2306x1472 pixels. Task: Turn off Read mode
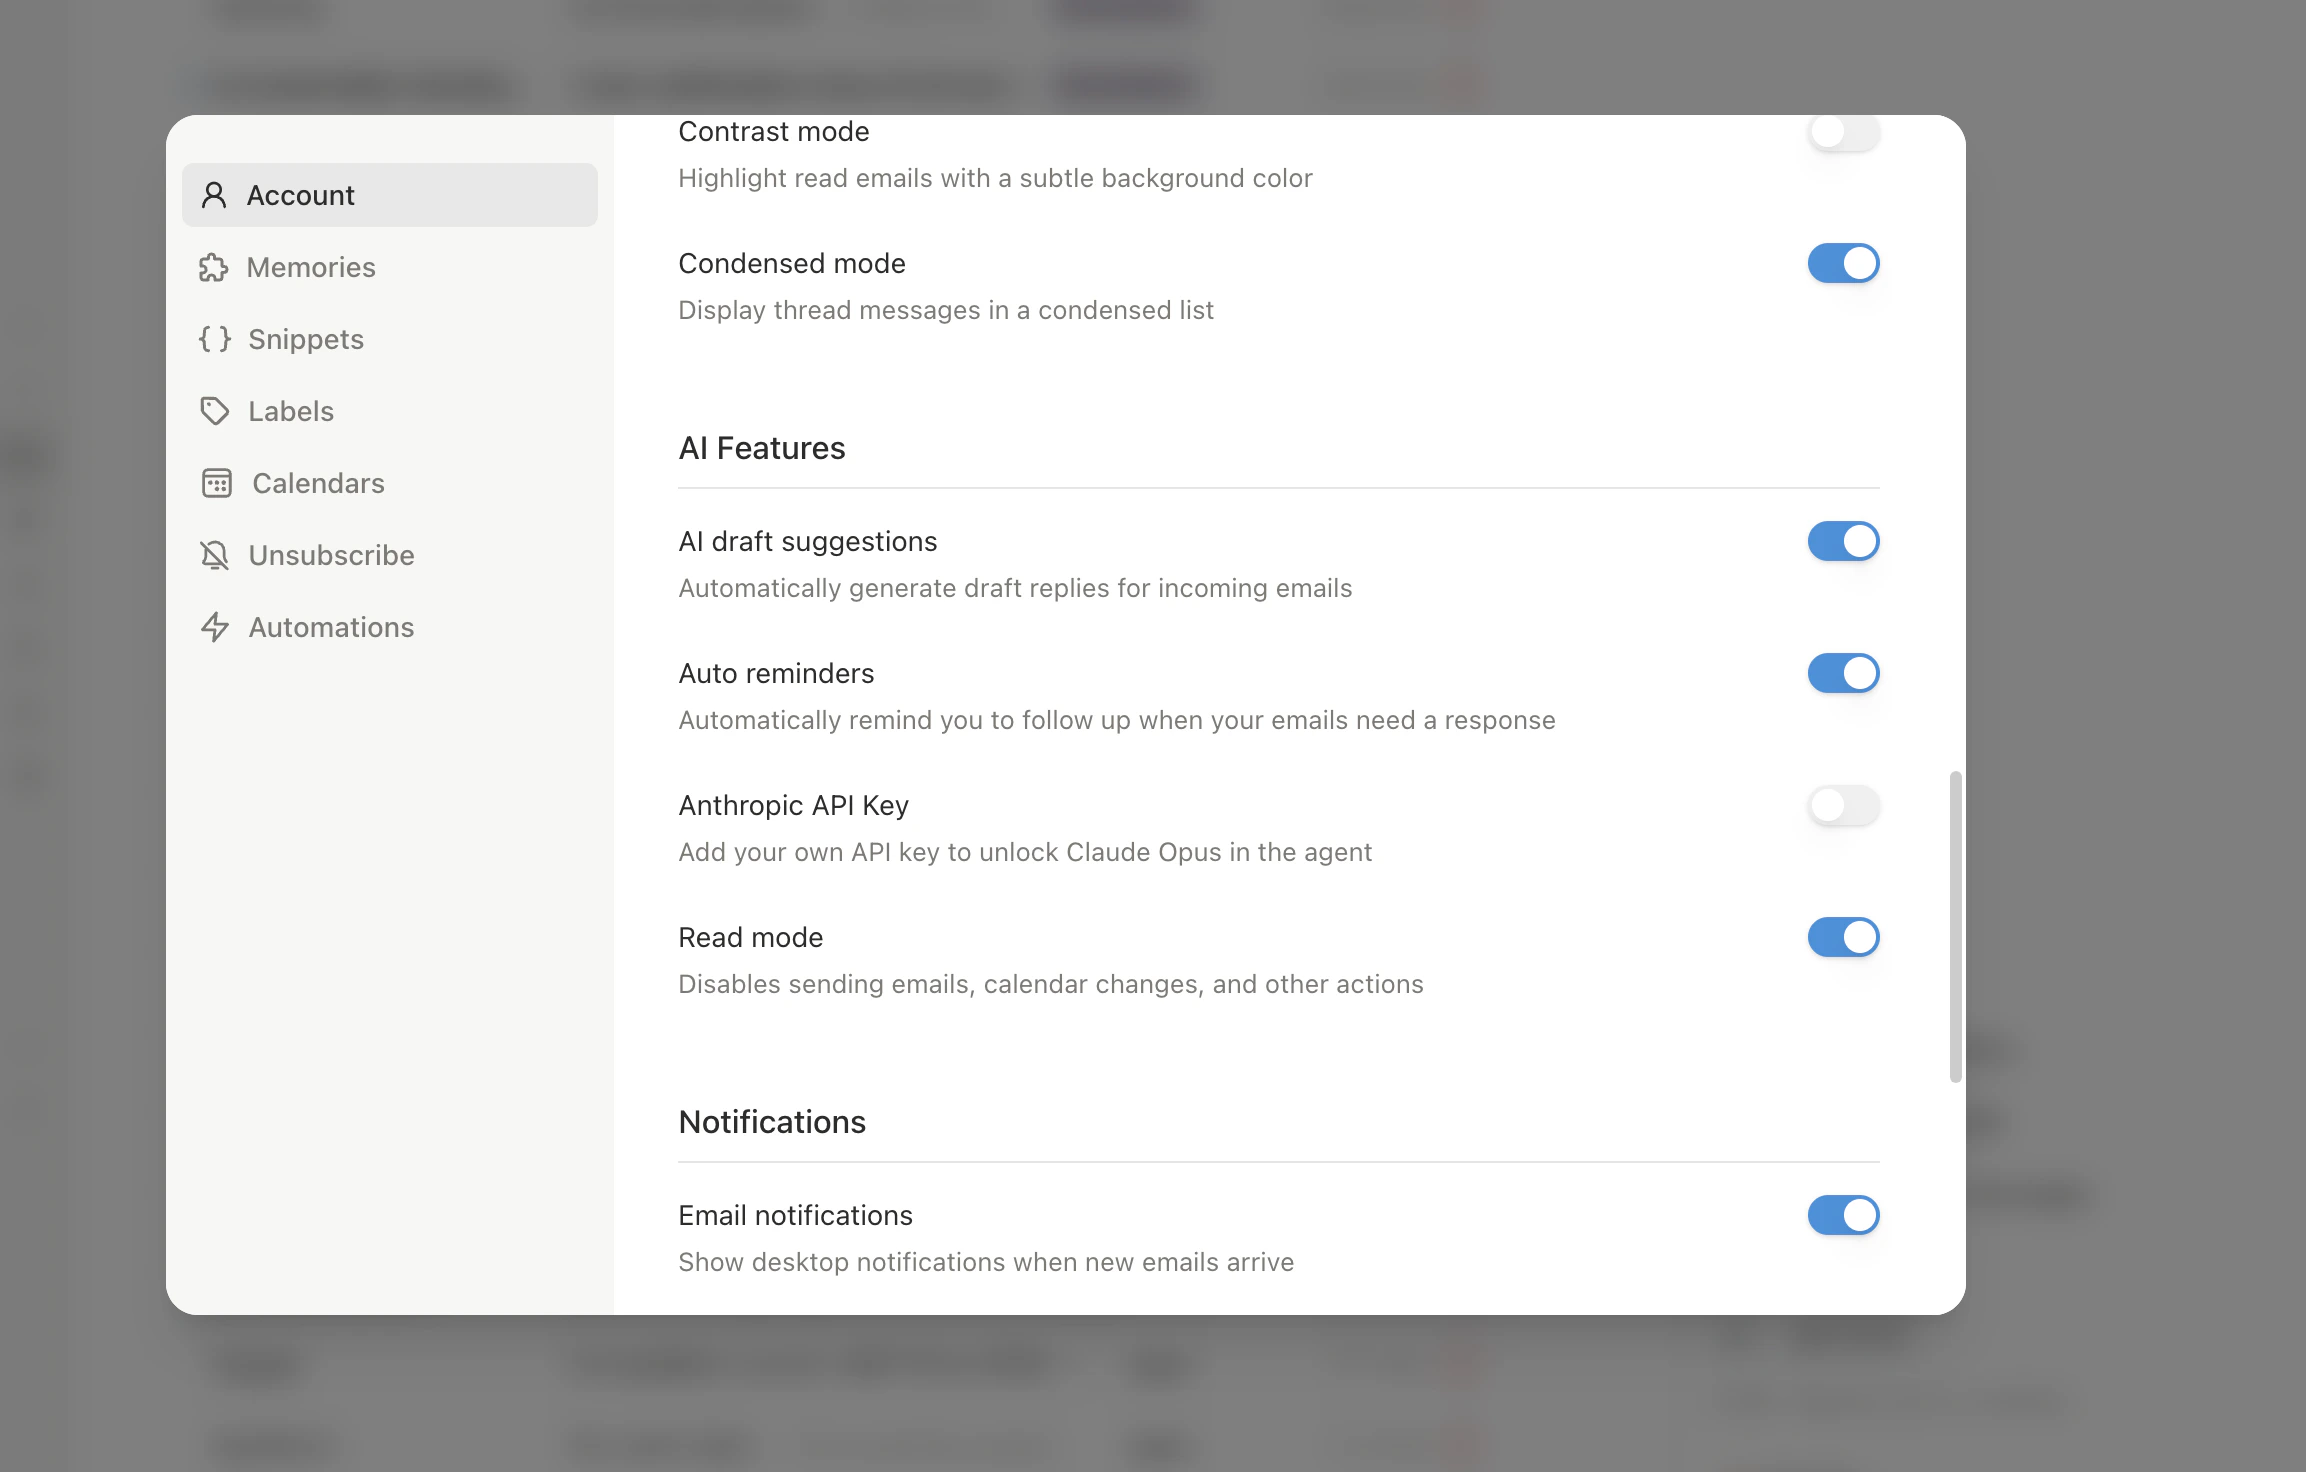tap(1843, 937)
